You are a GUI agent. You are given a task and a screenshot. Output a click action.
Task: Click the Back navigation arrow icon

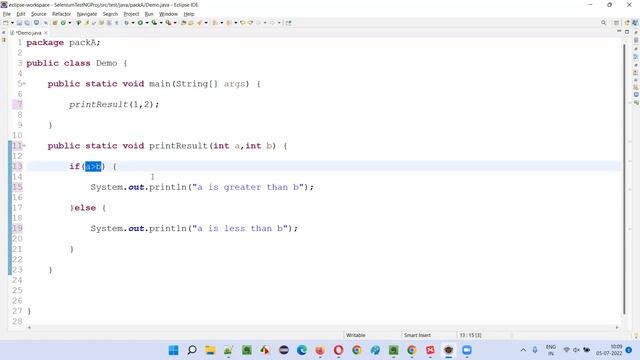tap(259, 23)
